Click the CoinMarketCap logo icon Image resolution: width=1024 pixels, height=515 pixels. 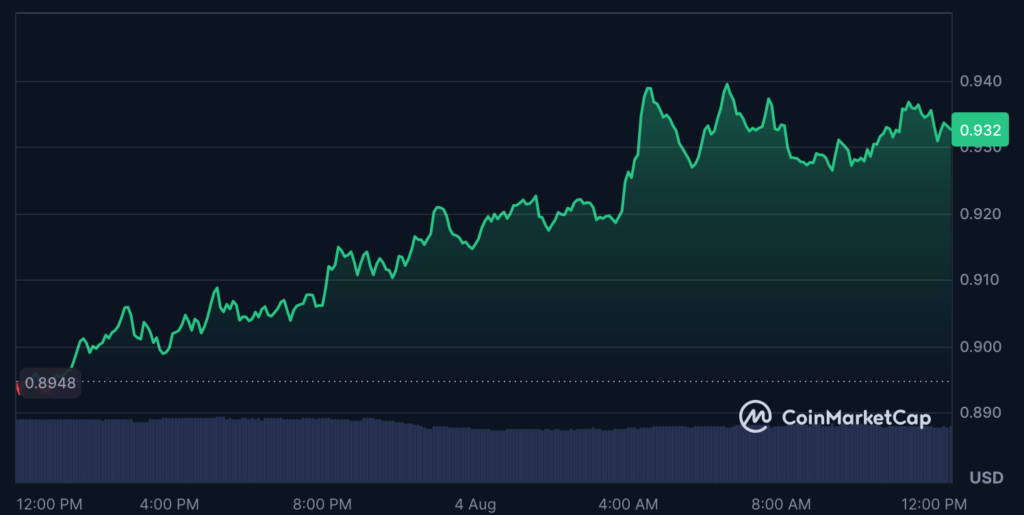pos(755,416)
